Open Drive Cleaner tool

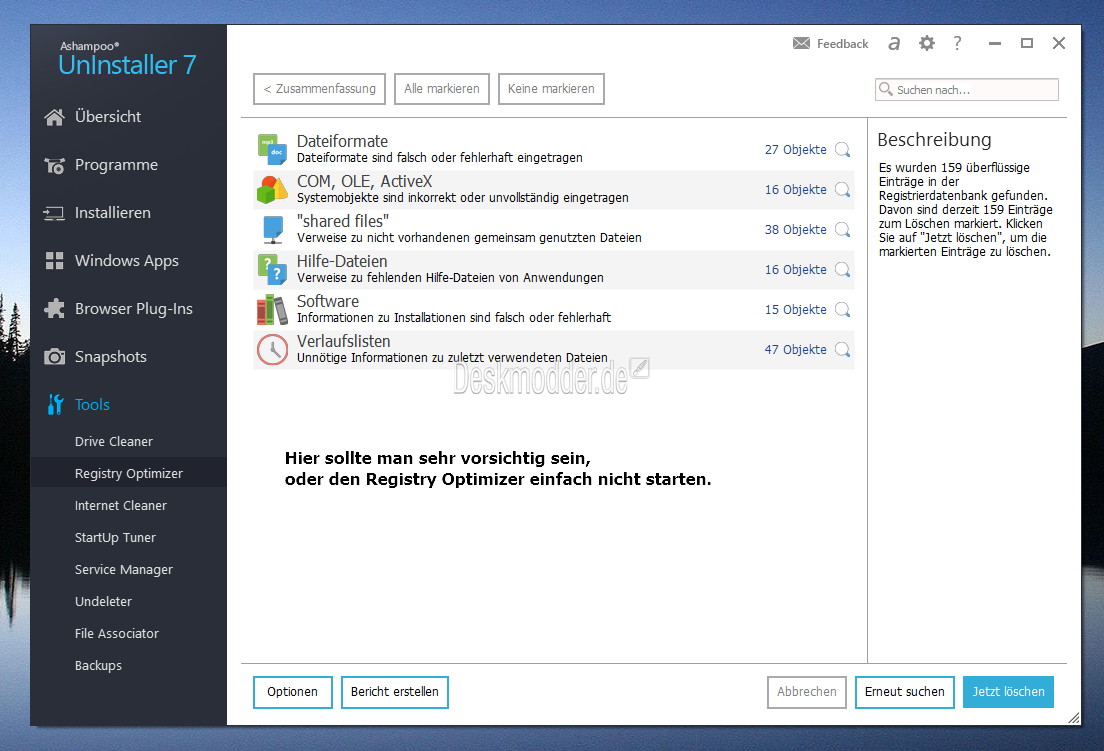click(x=113, y=441)
